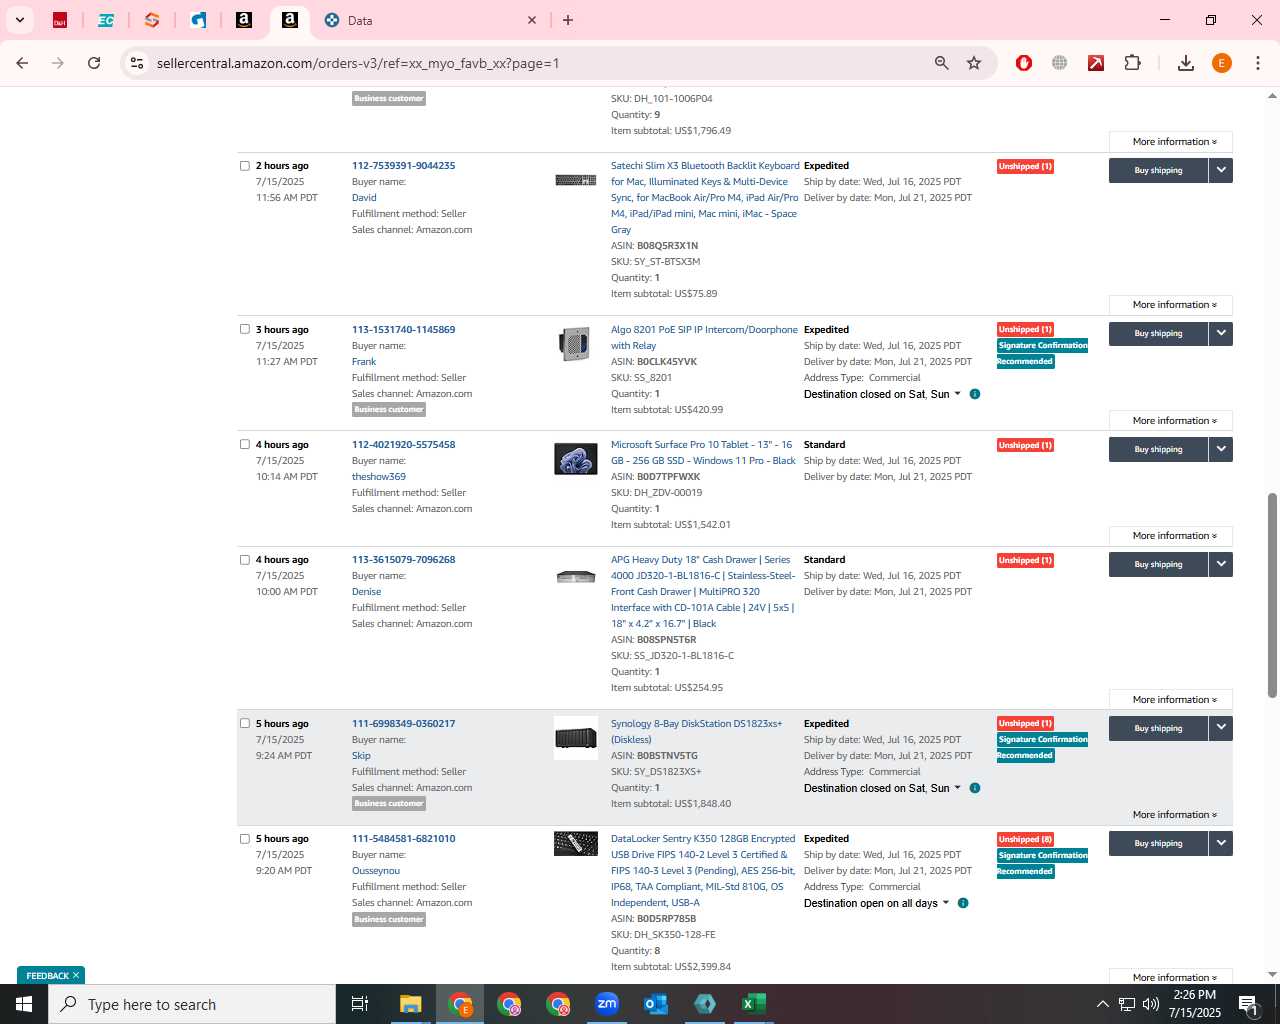Viewport: 1280px width, 1024px height.
Task: Bookmark this page with star icon
Action: [974, 63]
